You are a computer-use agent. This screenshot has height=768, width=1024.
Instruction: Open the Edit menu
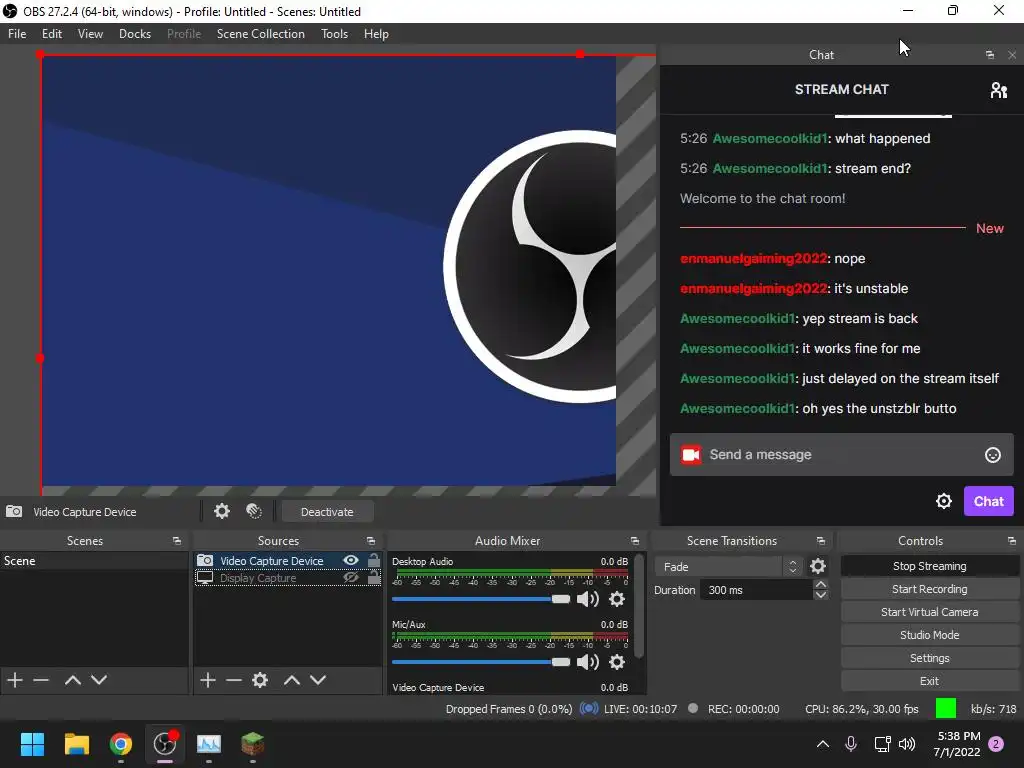(52, 34)
